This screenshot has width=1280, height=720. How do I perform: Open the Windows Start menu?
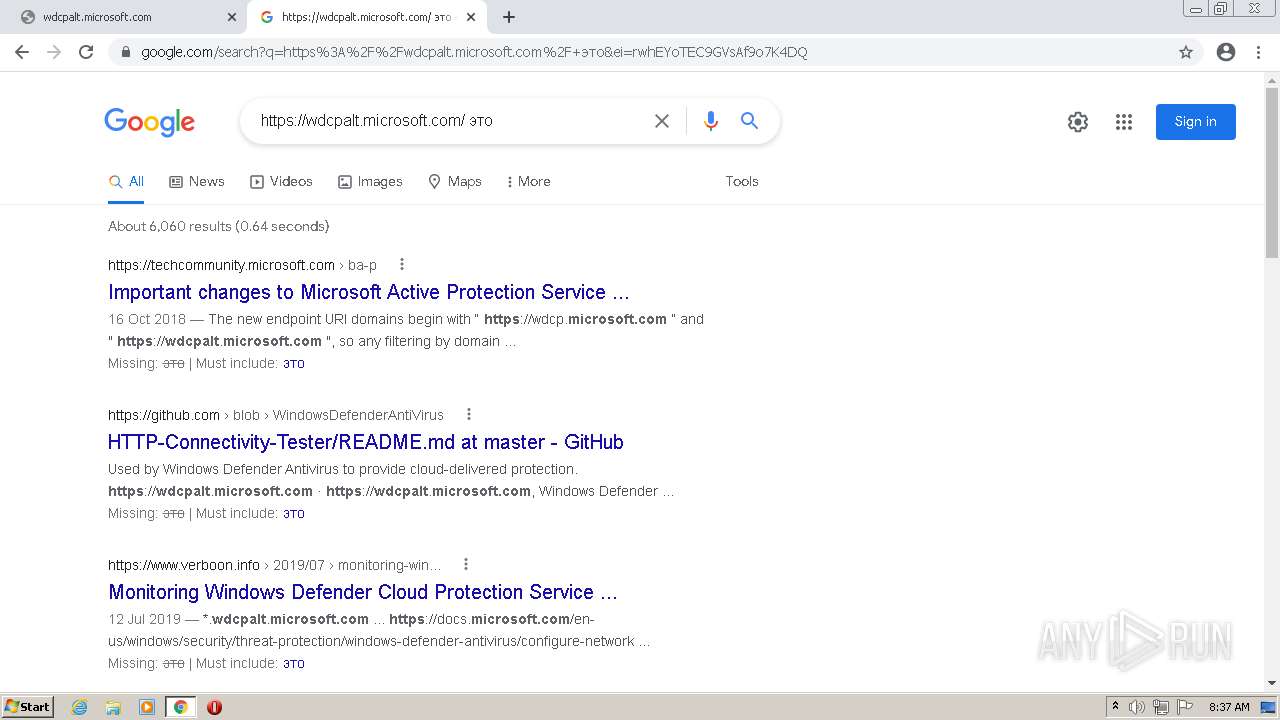tap(28, 707)
